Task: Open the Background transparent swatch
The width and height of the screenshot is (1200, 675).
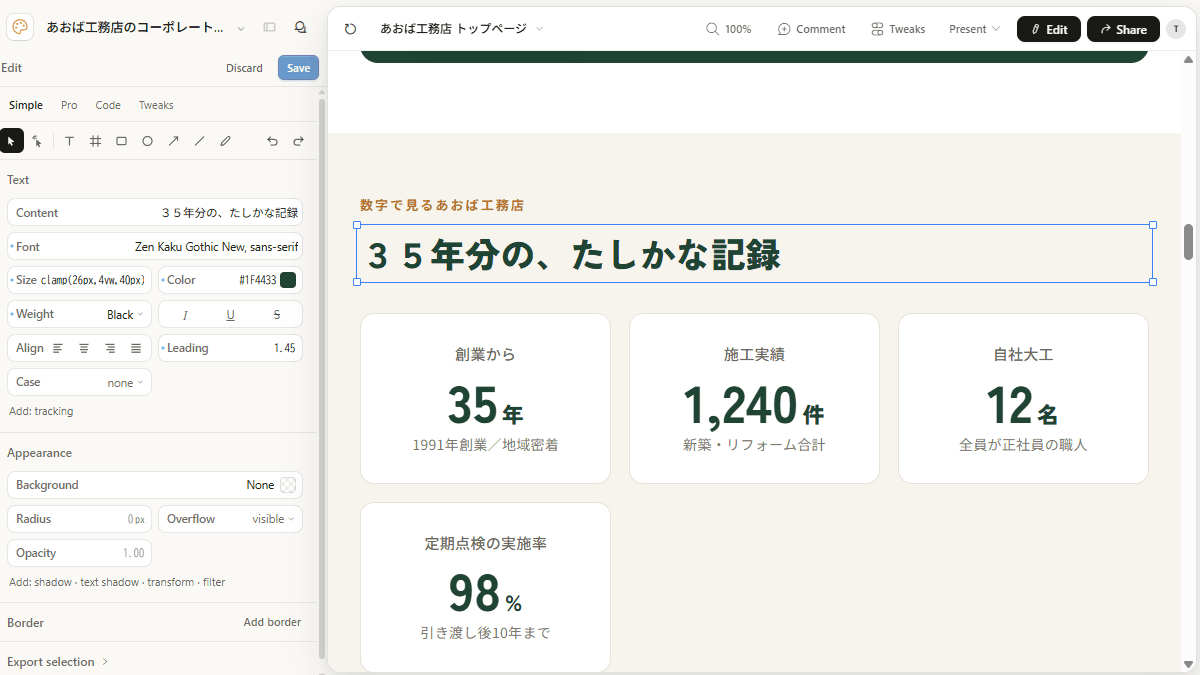Action: 288,485
